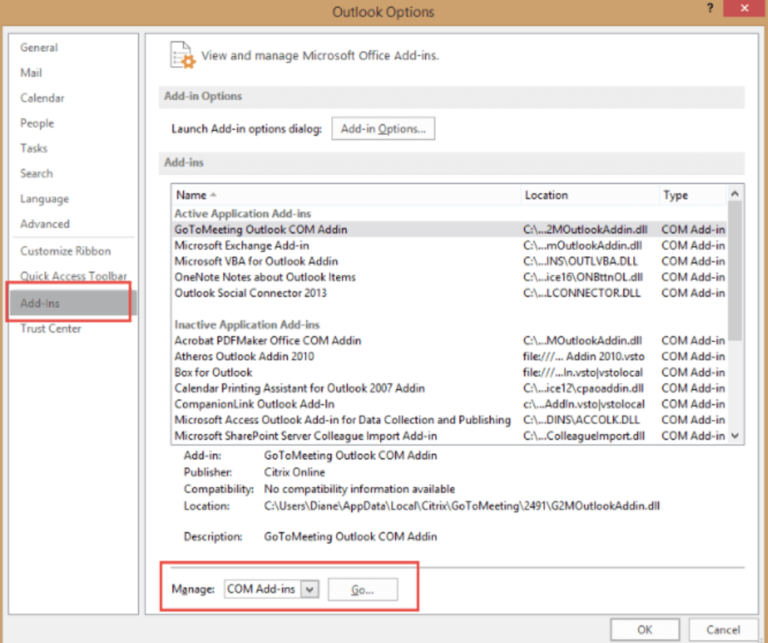Click the Add-in Options button

click(x=383, y=129)
